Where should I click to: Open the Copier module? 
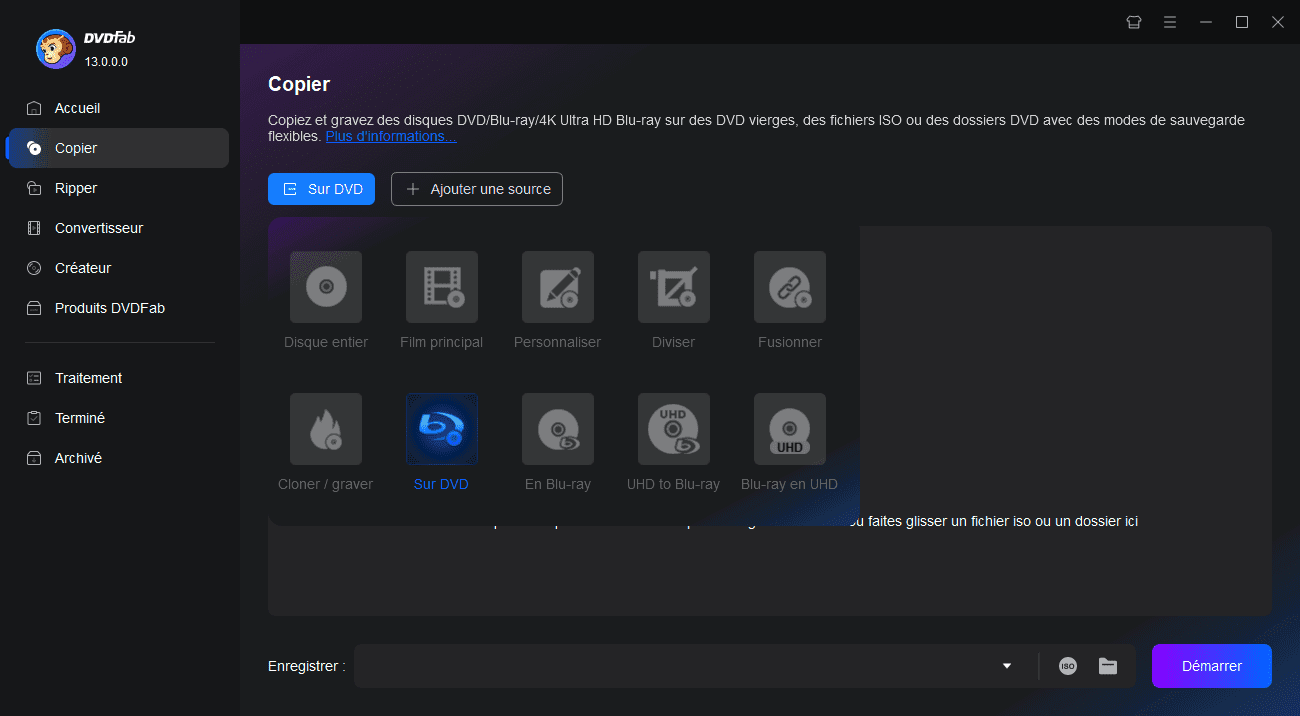(x=119, y=148)
